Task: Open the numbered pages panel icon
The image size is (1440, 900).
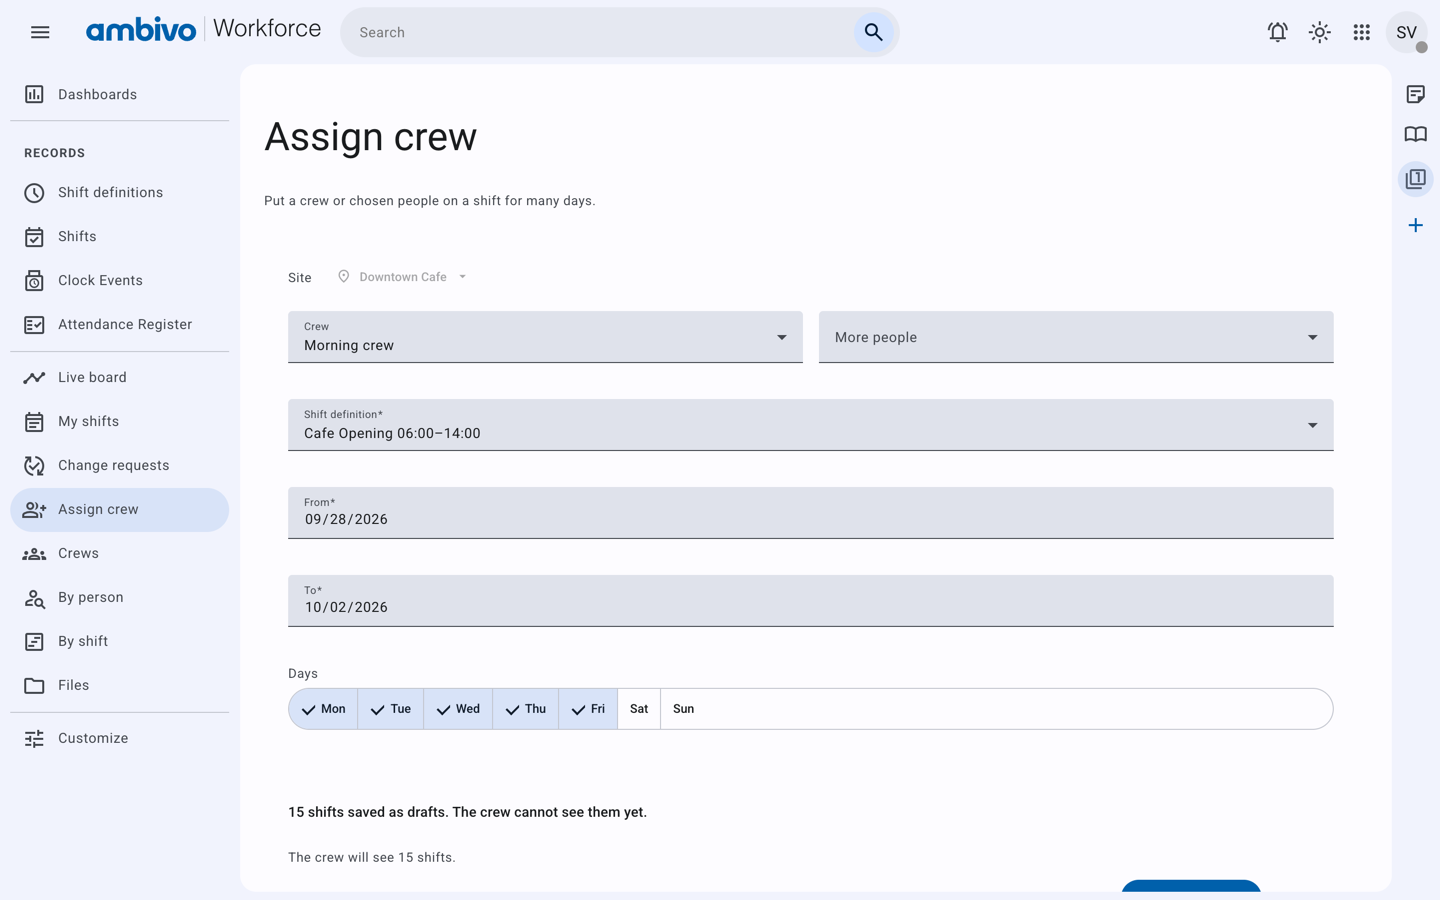Action: click(1415, 179)
